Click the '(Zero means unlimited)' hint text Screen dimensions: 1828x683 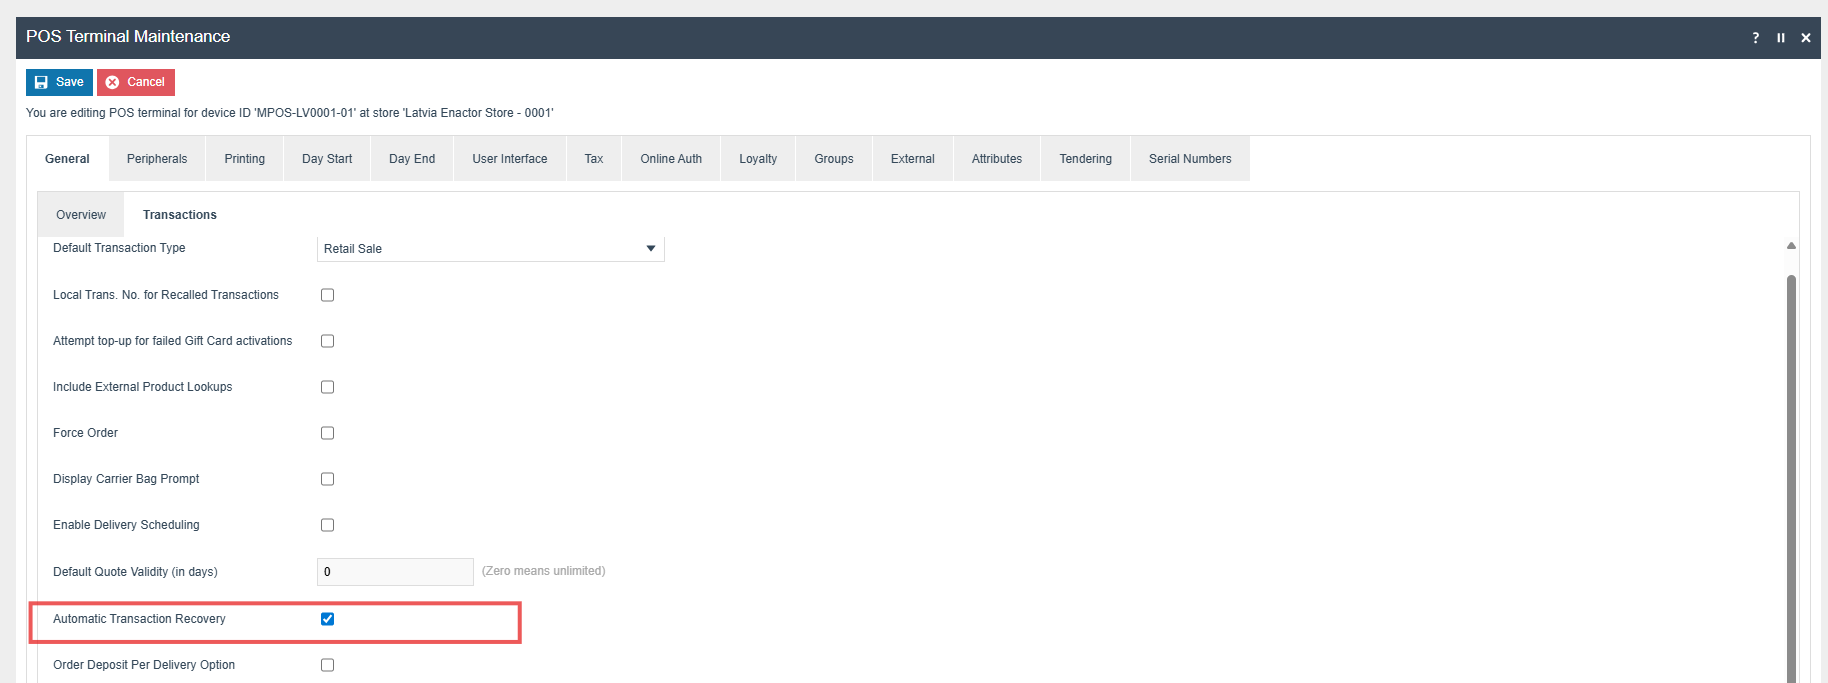(x=544, y=571)
